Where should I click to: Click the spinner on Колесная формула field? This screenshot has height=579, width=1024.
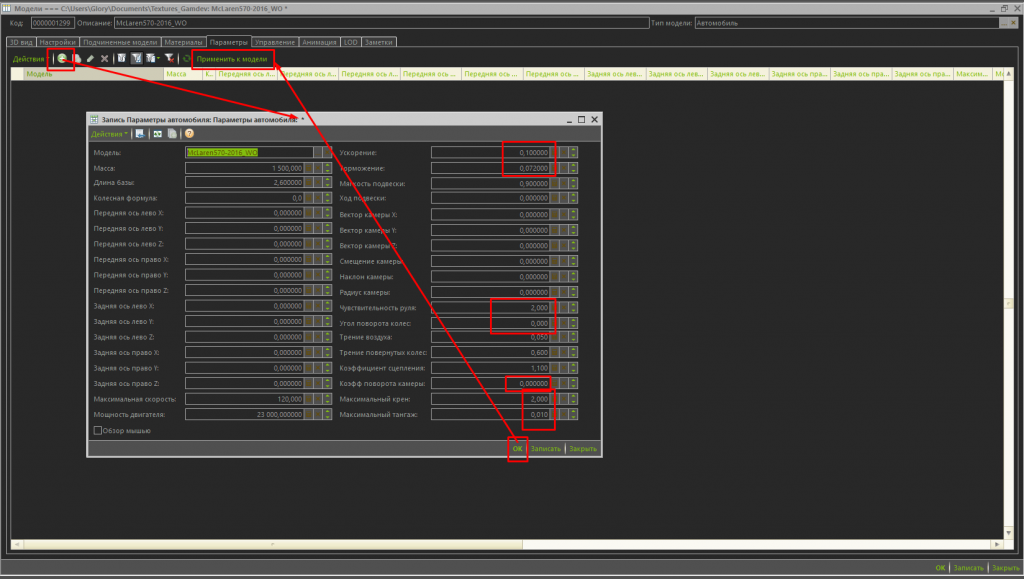pyautogui.click(x=328, y=198)
